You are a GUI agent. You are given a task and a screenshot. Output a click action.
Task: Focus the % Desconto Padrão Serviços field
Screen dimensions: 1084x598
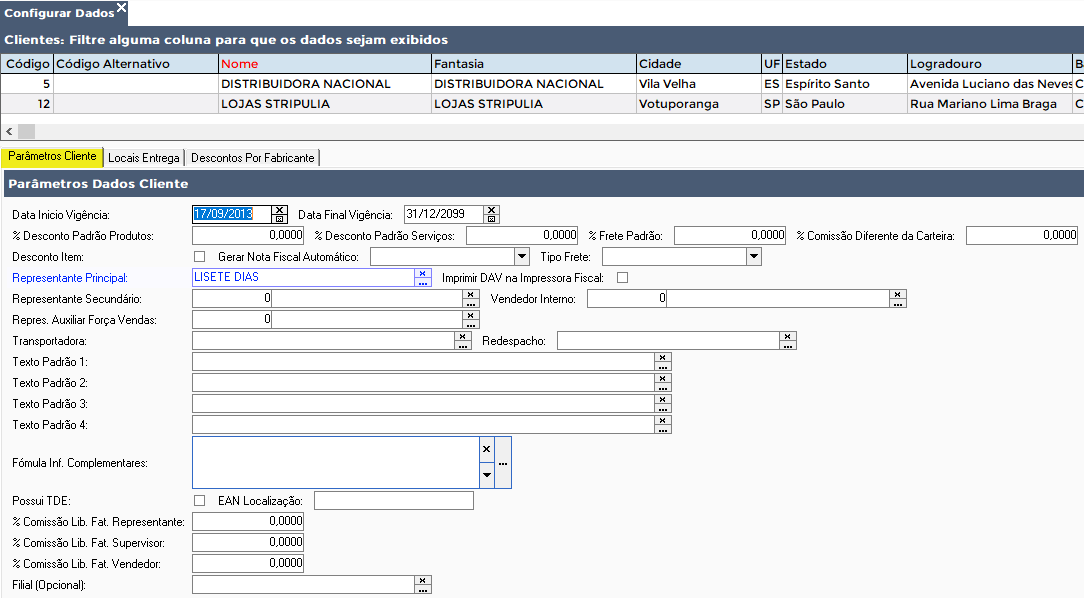(522, 235)
